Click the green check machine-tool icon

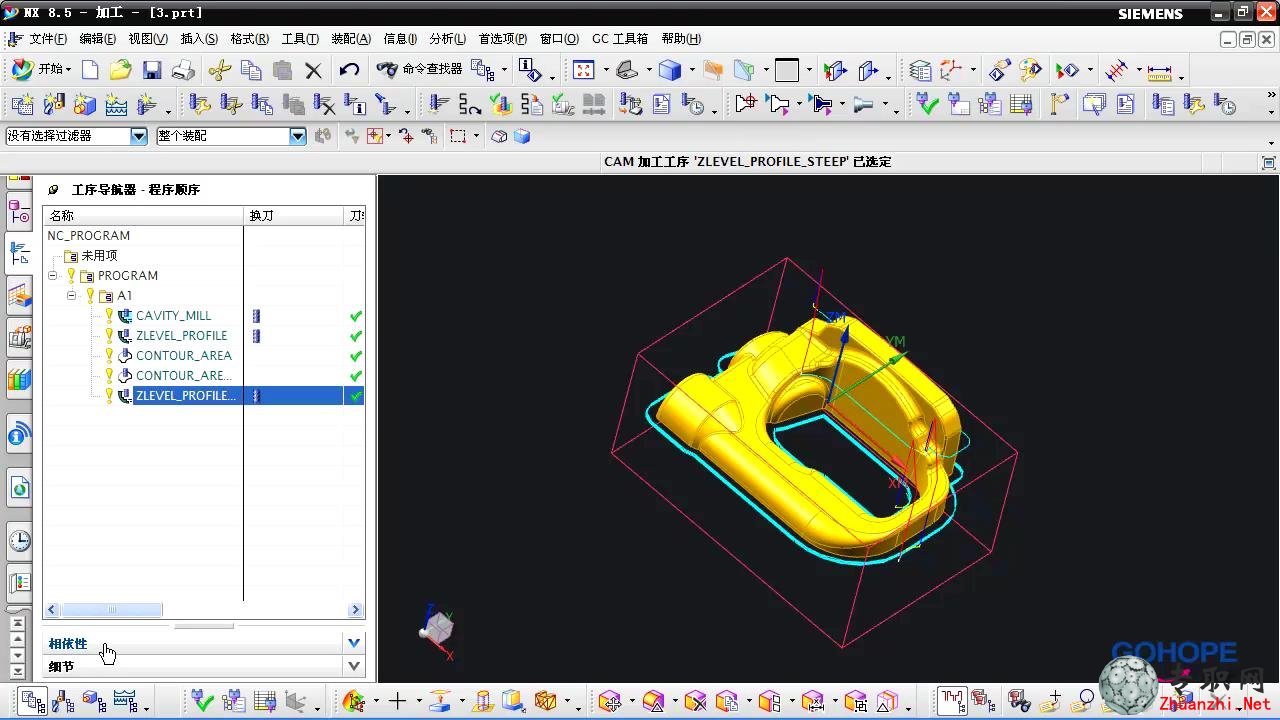pyautogui.click(x=927, y=104)
